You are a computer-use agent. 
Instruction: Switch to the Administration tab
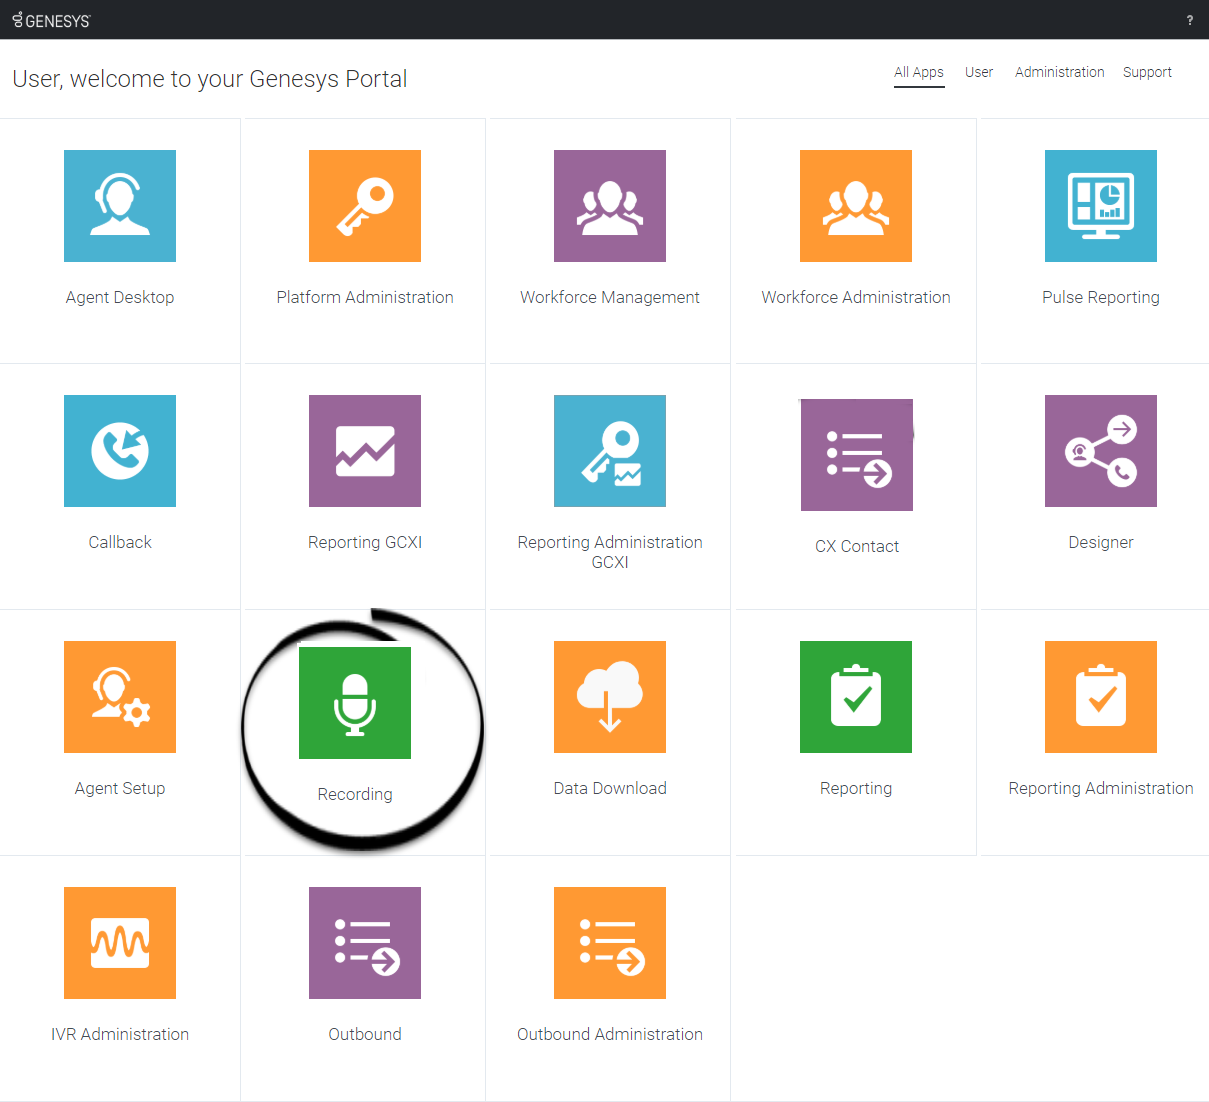1059,72
